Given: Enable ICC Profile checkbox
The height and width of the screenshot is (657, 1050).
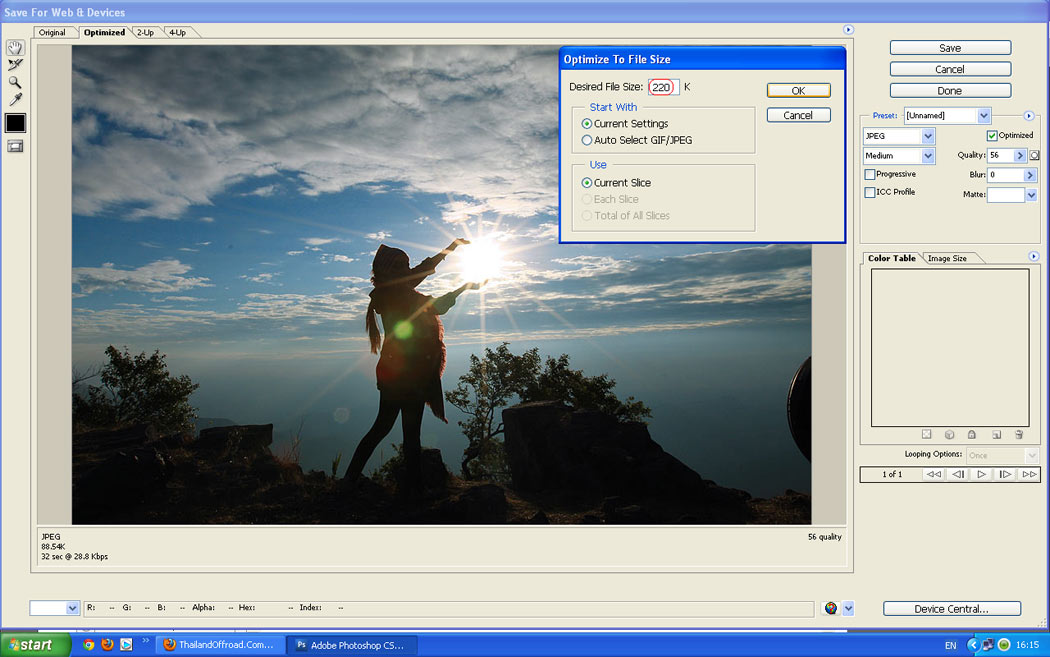Looking at the screenshot, I should click(870, 192).
